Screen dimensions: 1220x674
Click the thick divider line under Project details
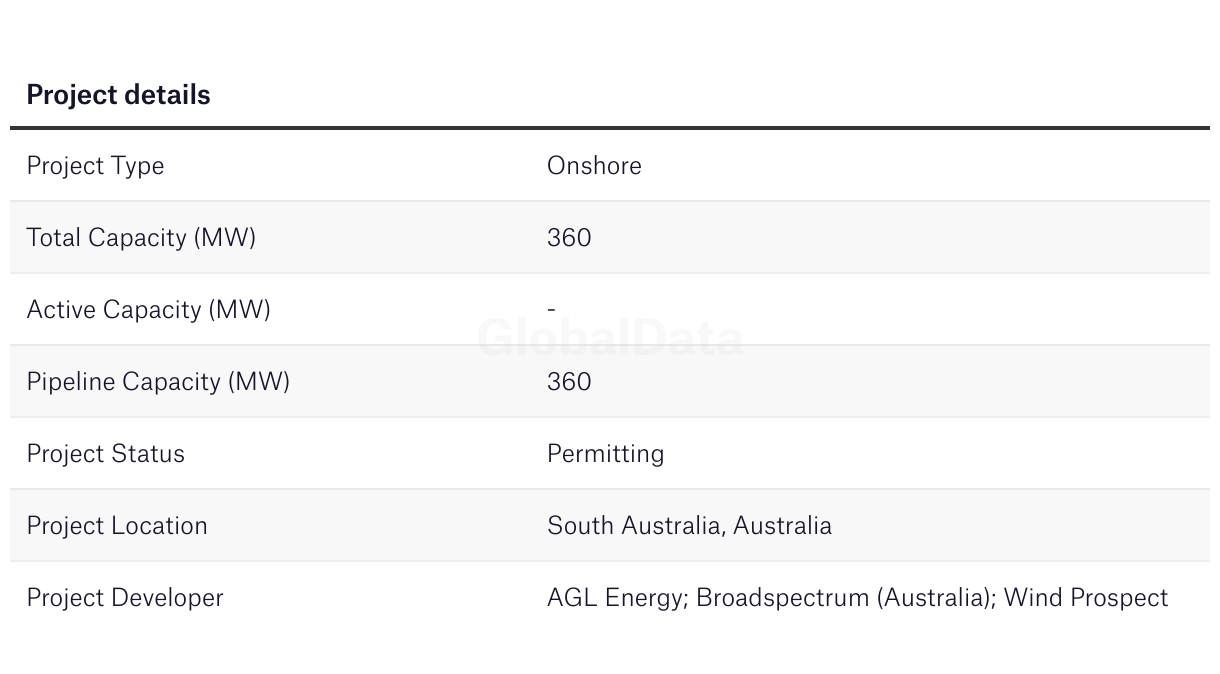point(610,128)
